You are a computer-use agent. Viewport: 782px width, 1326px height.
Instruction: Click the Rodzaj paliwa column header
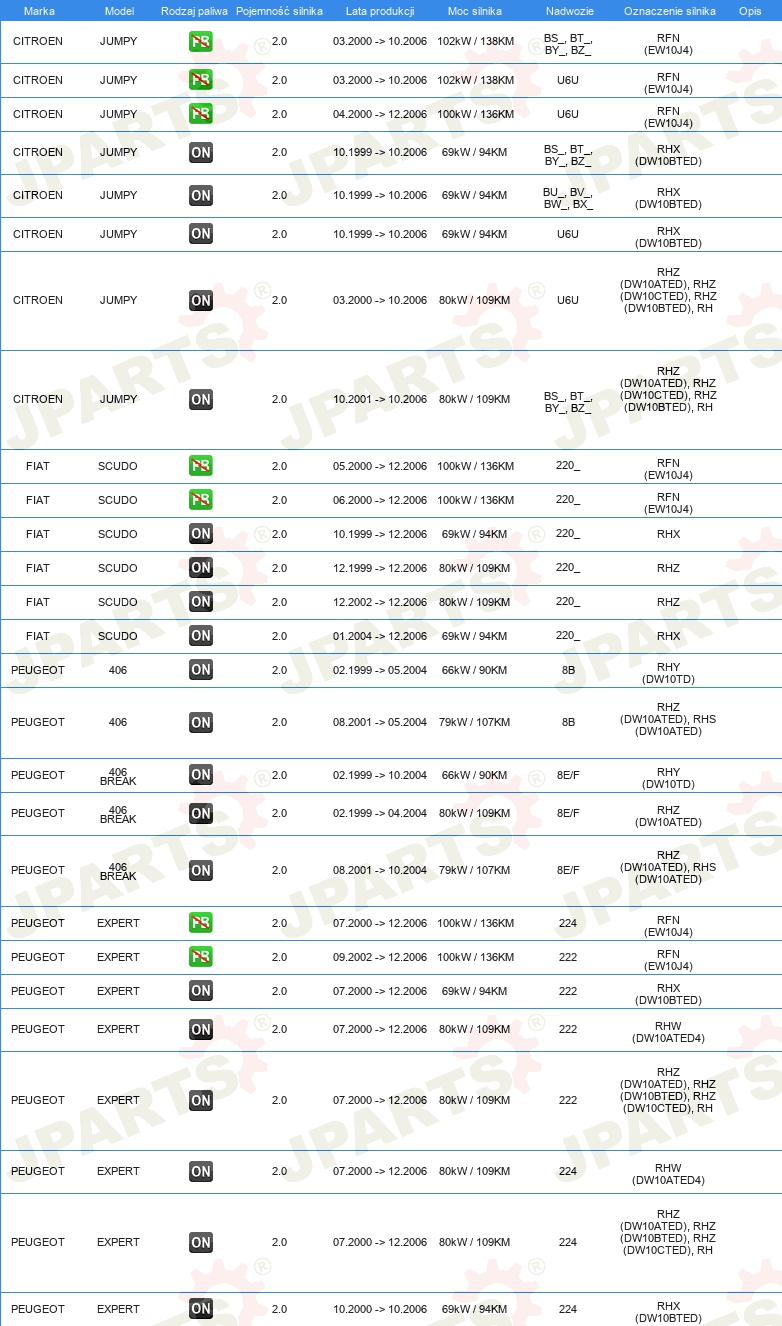[194, 11]
